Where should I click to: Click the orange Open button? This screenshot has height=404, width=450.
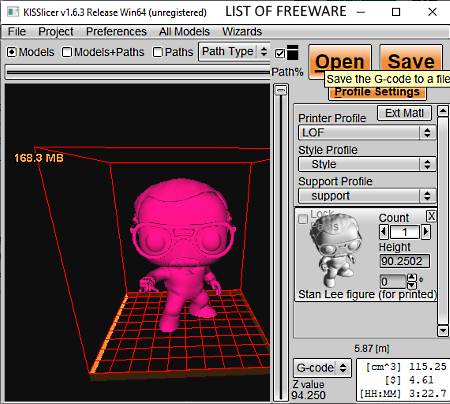coord(340,62)
